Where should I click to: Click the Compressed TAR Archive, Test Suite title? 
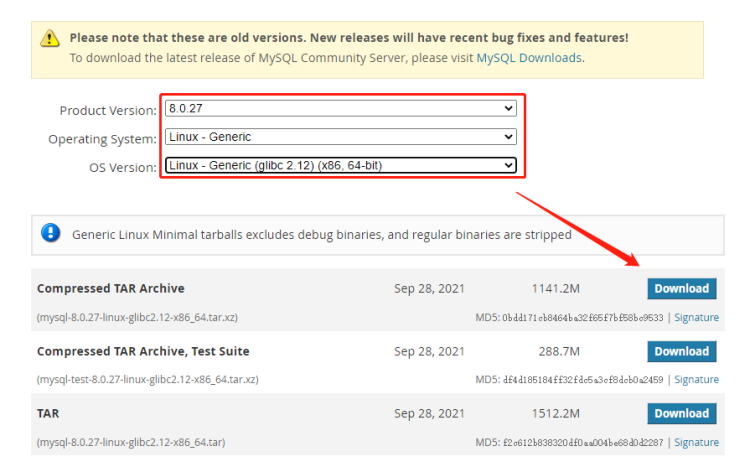[x=143, y=351]
